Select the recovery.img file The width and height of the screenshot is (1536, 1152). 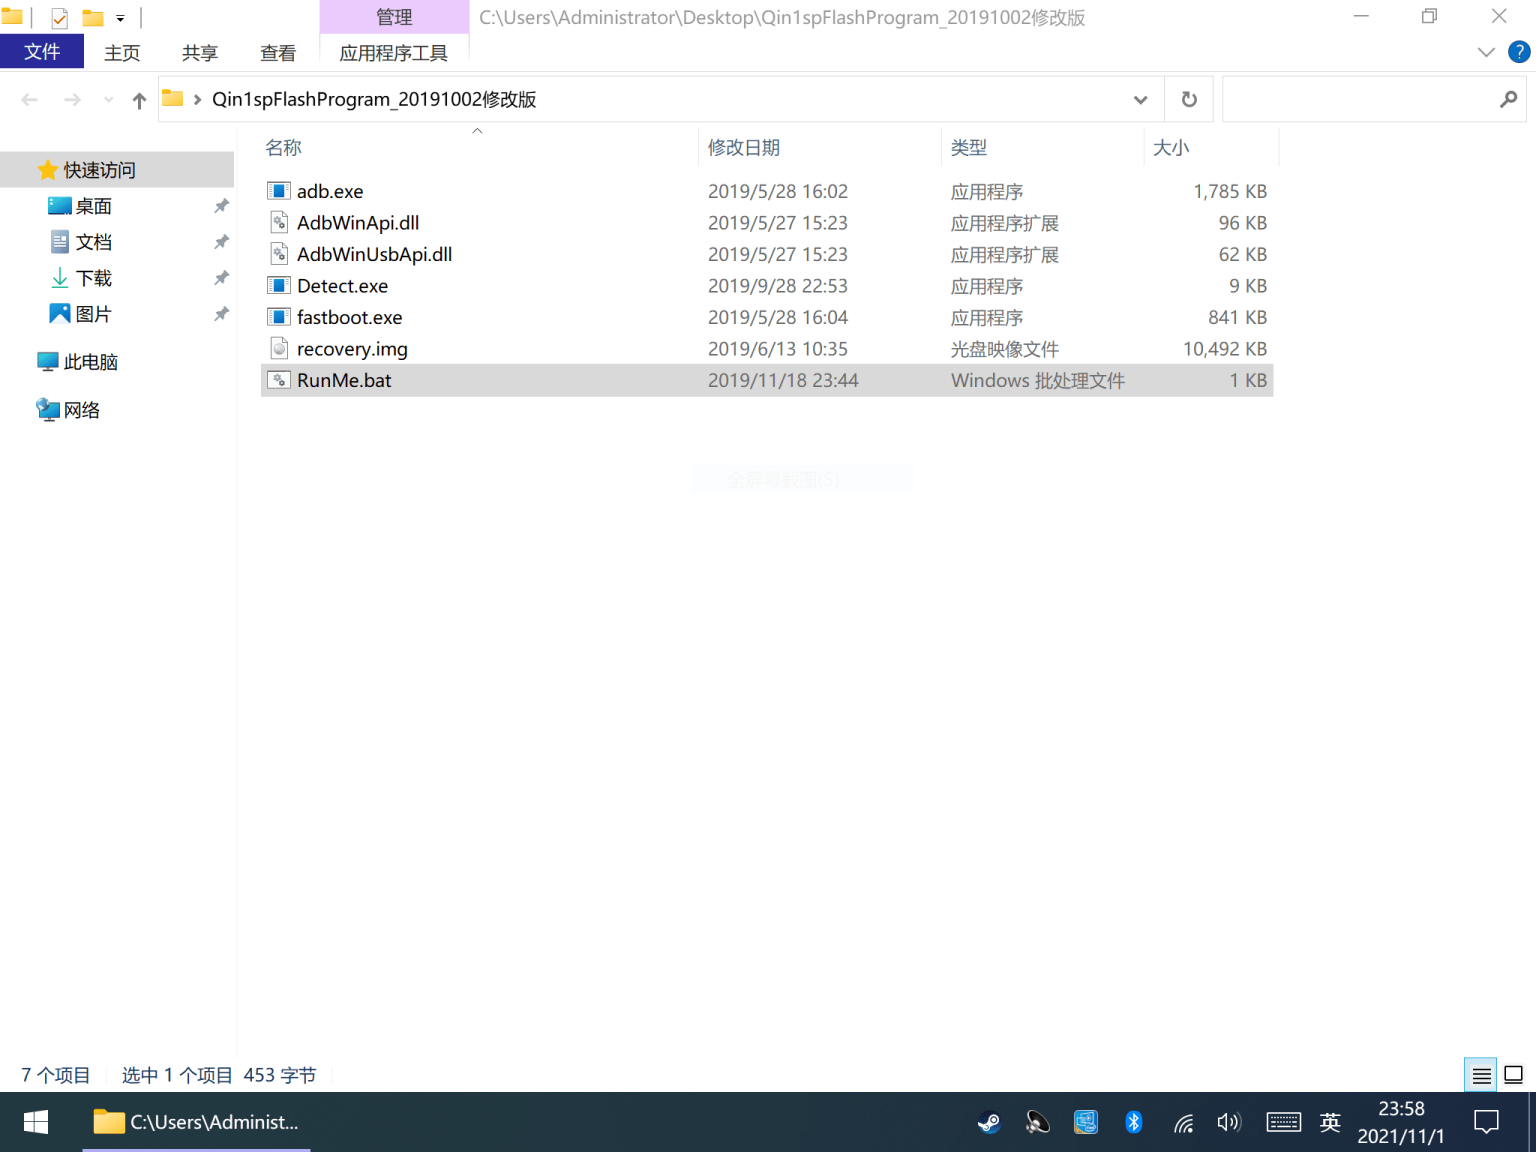tap(352, 349)
